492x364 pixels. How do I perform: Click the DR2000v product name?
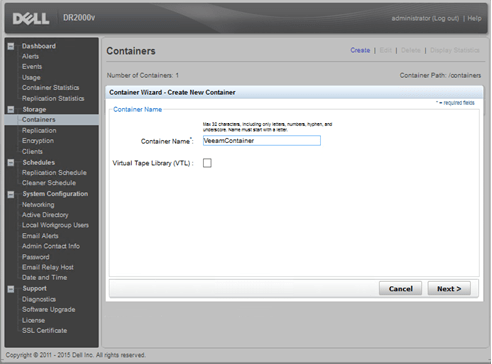(79, 18)
